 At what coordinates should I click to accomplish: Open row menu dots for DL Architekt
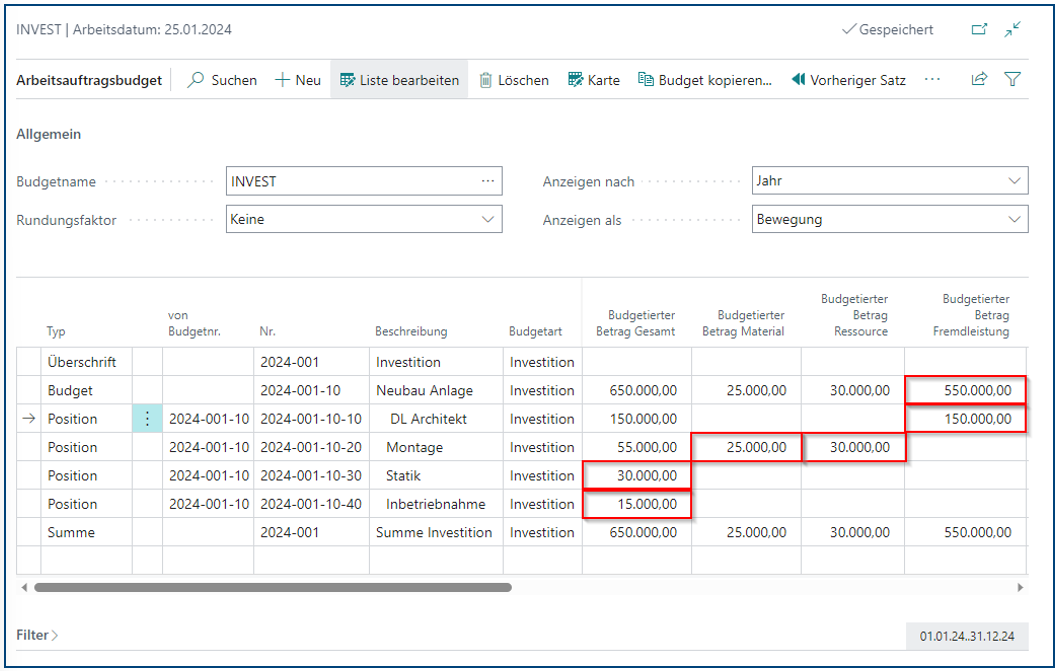click(147, 419)
